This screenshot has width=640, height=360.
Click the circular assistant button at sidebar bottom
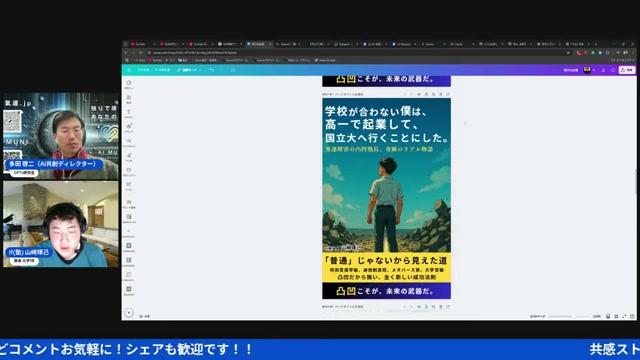click(x=129, y=313)
